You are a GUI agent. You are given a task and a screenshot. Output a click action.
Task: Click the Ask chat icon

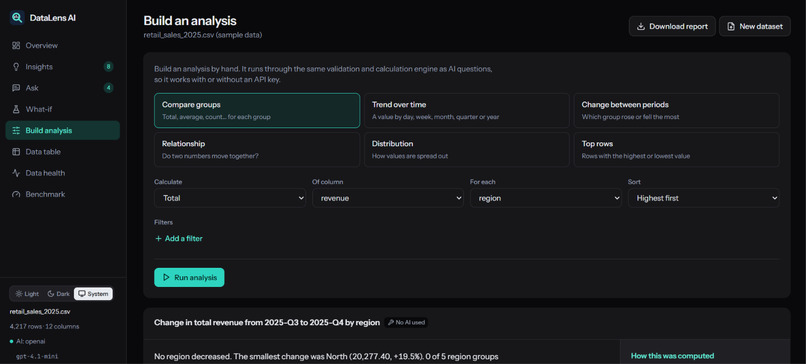pos(16,88)
